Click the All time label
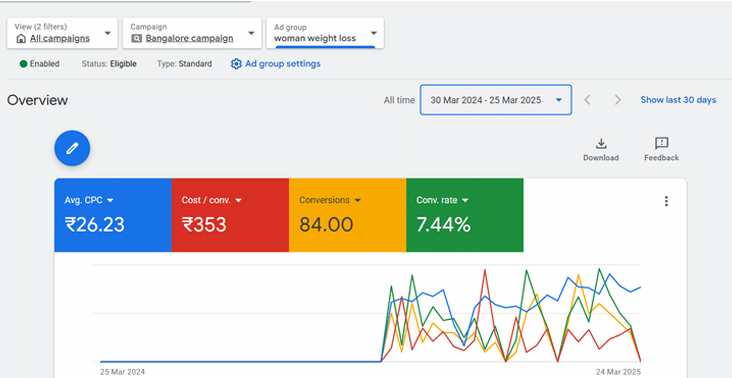The height and width of the screenshot is (378, 732). [399, 100]
